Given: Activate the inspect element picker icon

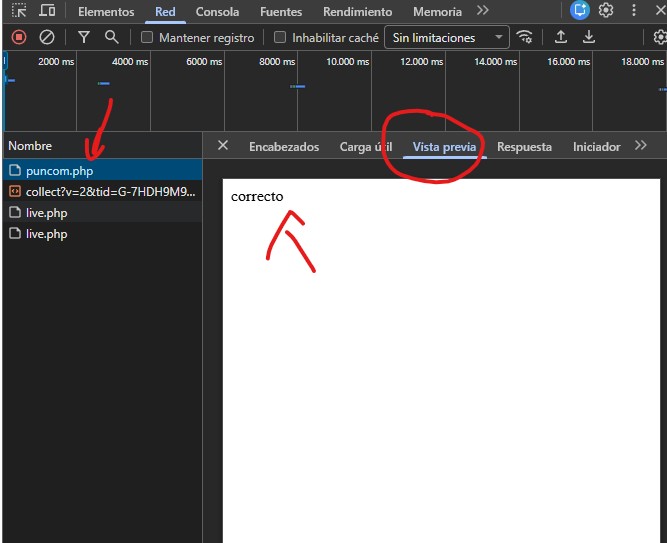Looking at the screenshot, I should click(x=19, y=11).
